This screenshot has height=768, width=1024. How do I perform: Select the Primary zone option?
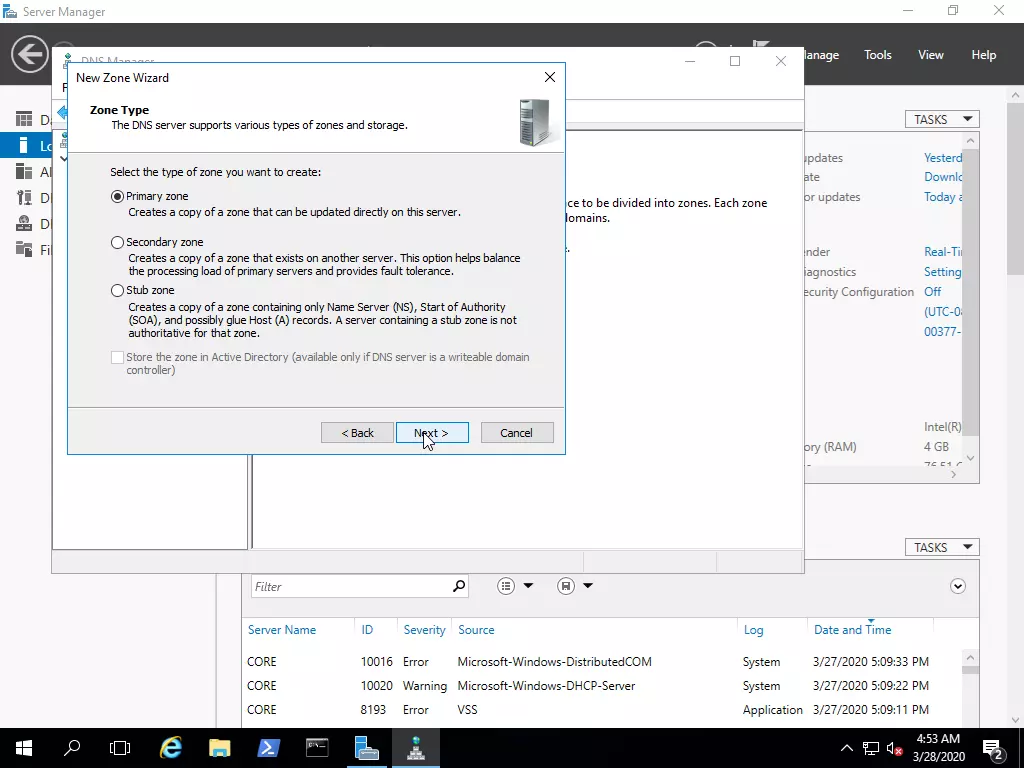pyautogui.click(x=118, y=197)
